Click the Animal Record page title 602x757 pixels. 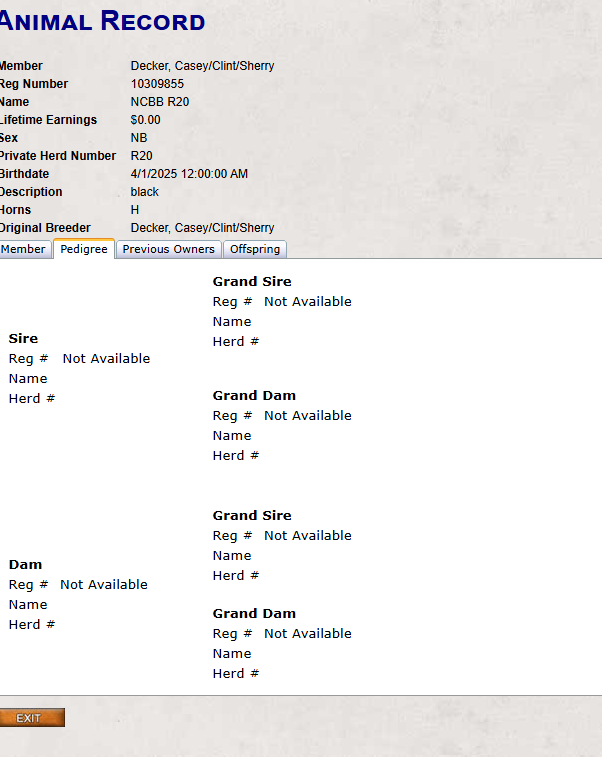pyautogui.click(x=102, y=22)
